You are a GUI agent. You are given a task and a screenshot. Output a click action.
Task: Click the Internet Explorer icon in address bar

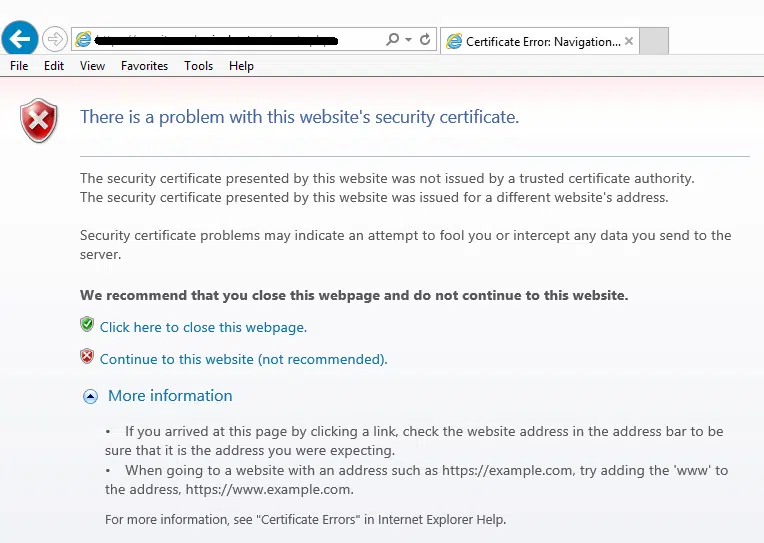(84, 40)
